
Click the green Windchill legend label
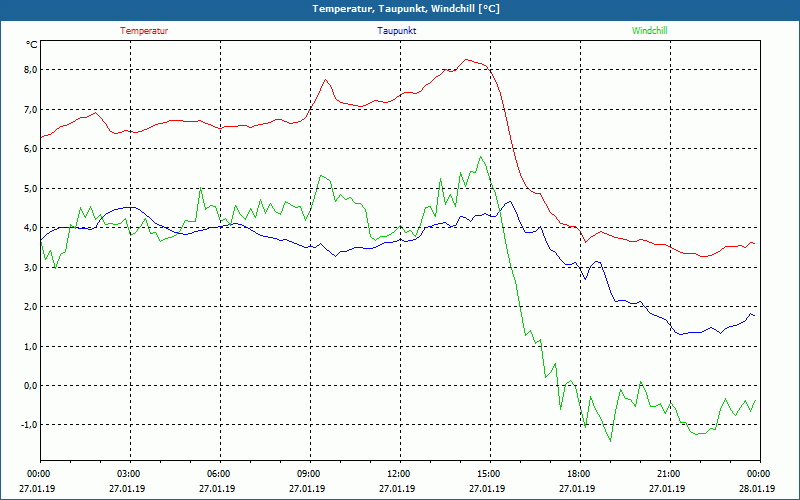[x=649, y=31]
